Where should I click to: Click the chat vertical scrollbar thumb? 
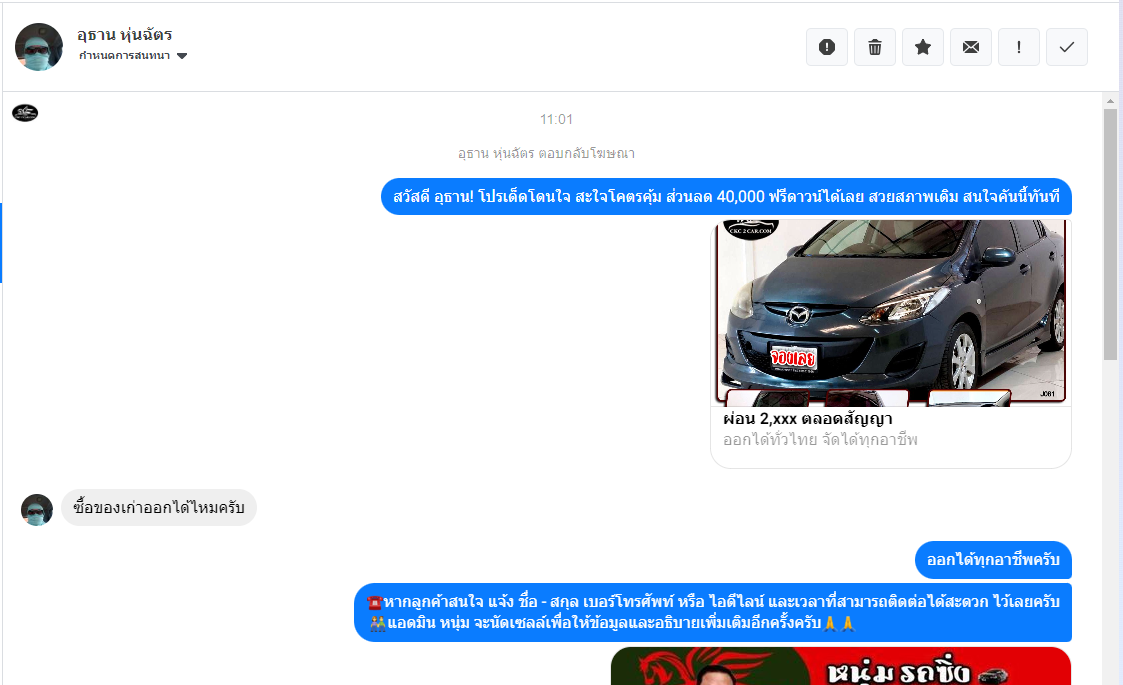(x=1110, y=234)
